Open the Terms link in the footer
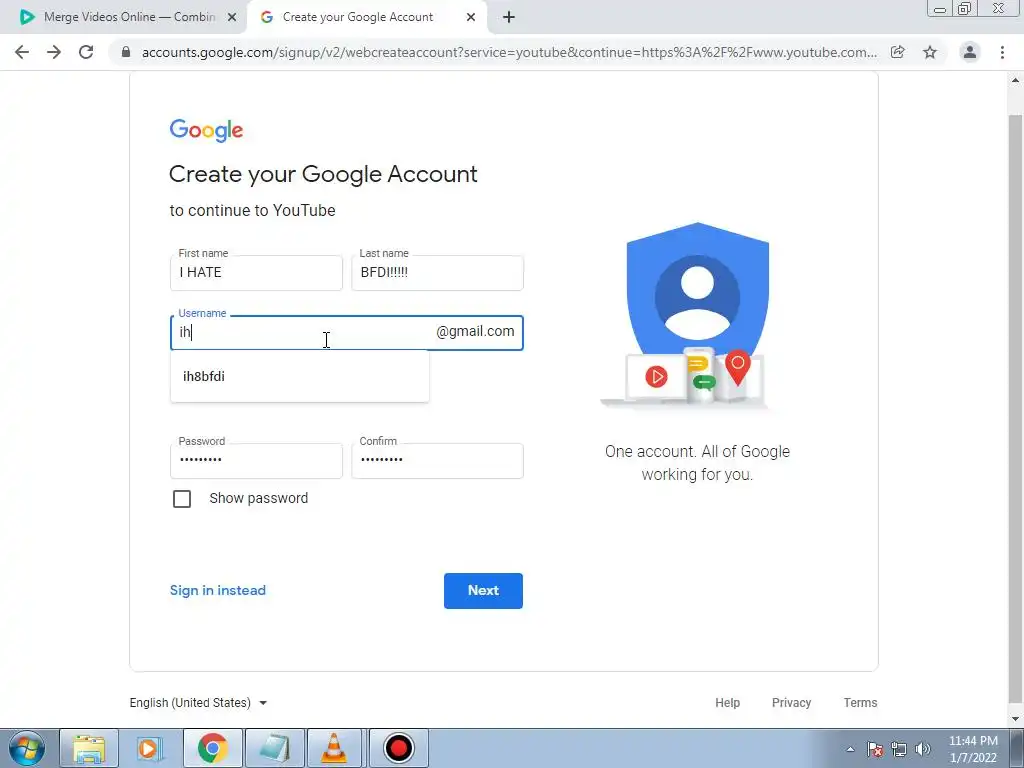The image size is (1024, 768). pyautogui.click(x=860, y=703)
